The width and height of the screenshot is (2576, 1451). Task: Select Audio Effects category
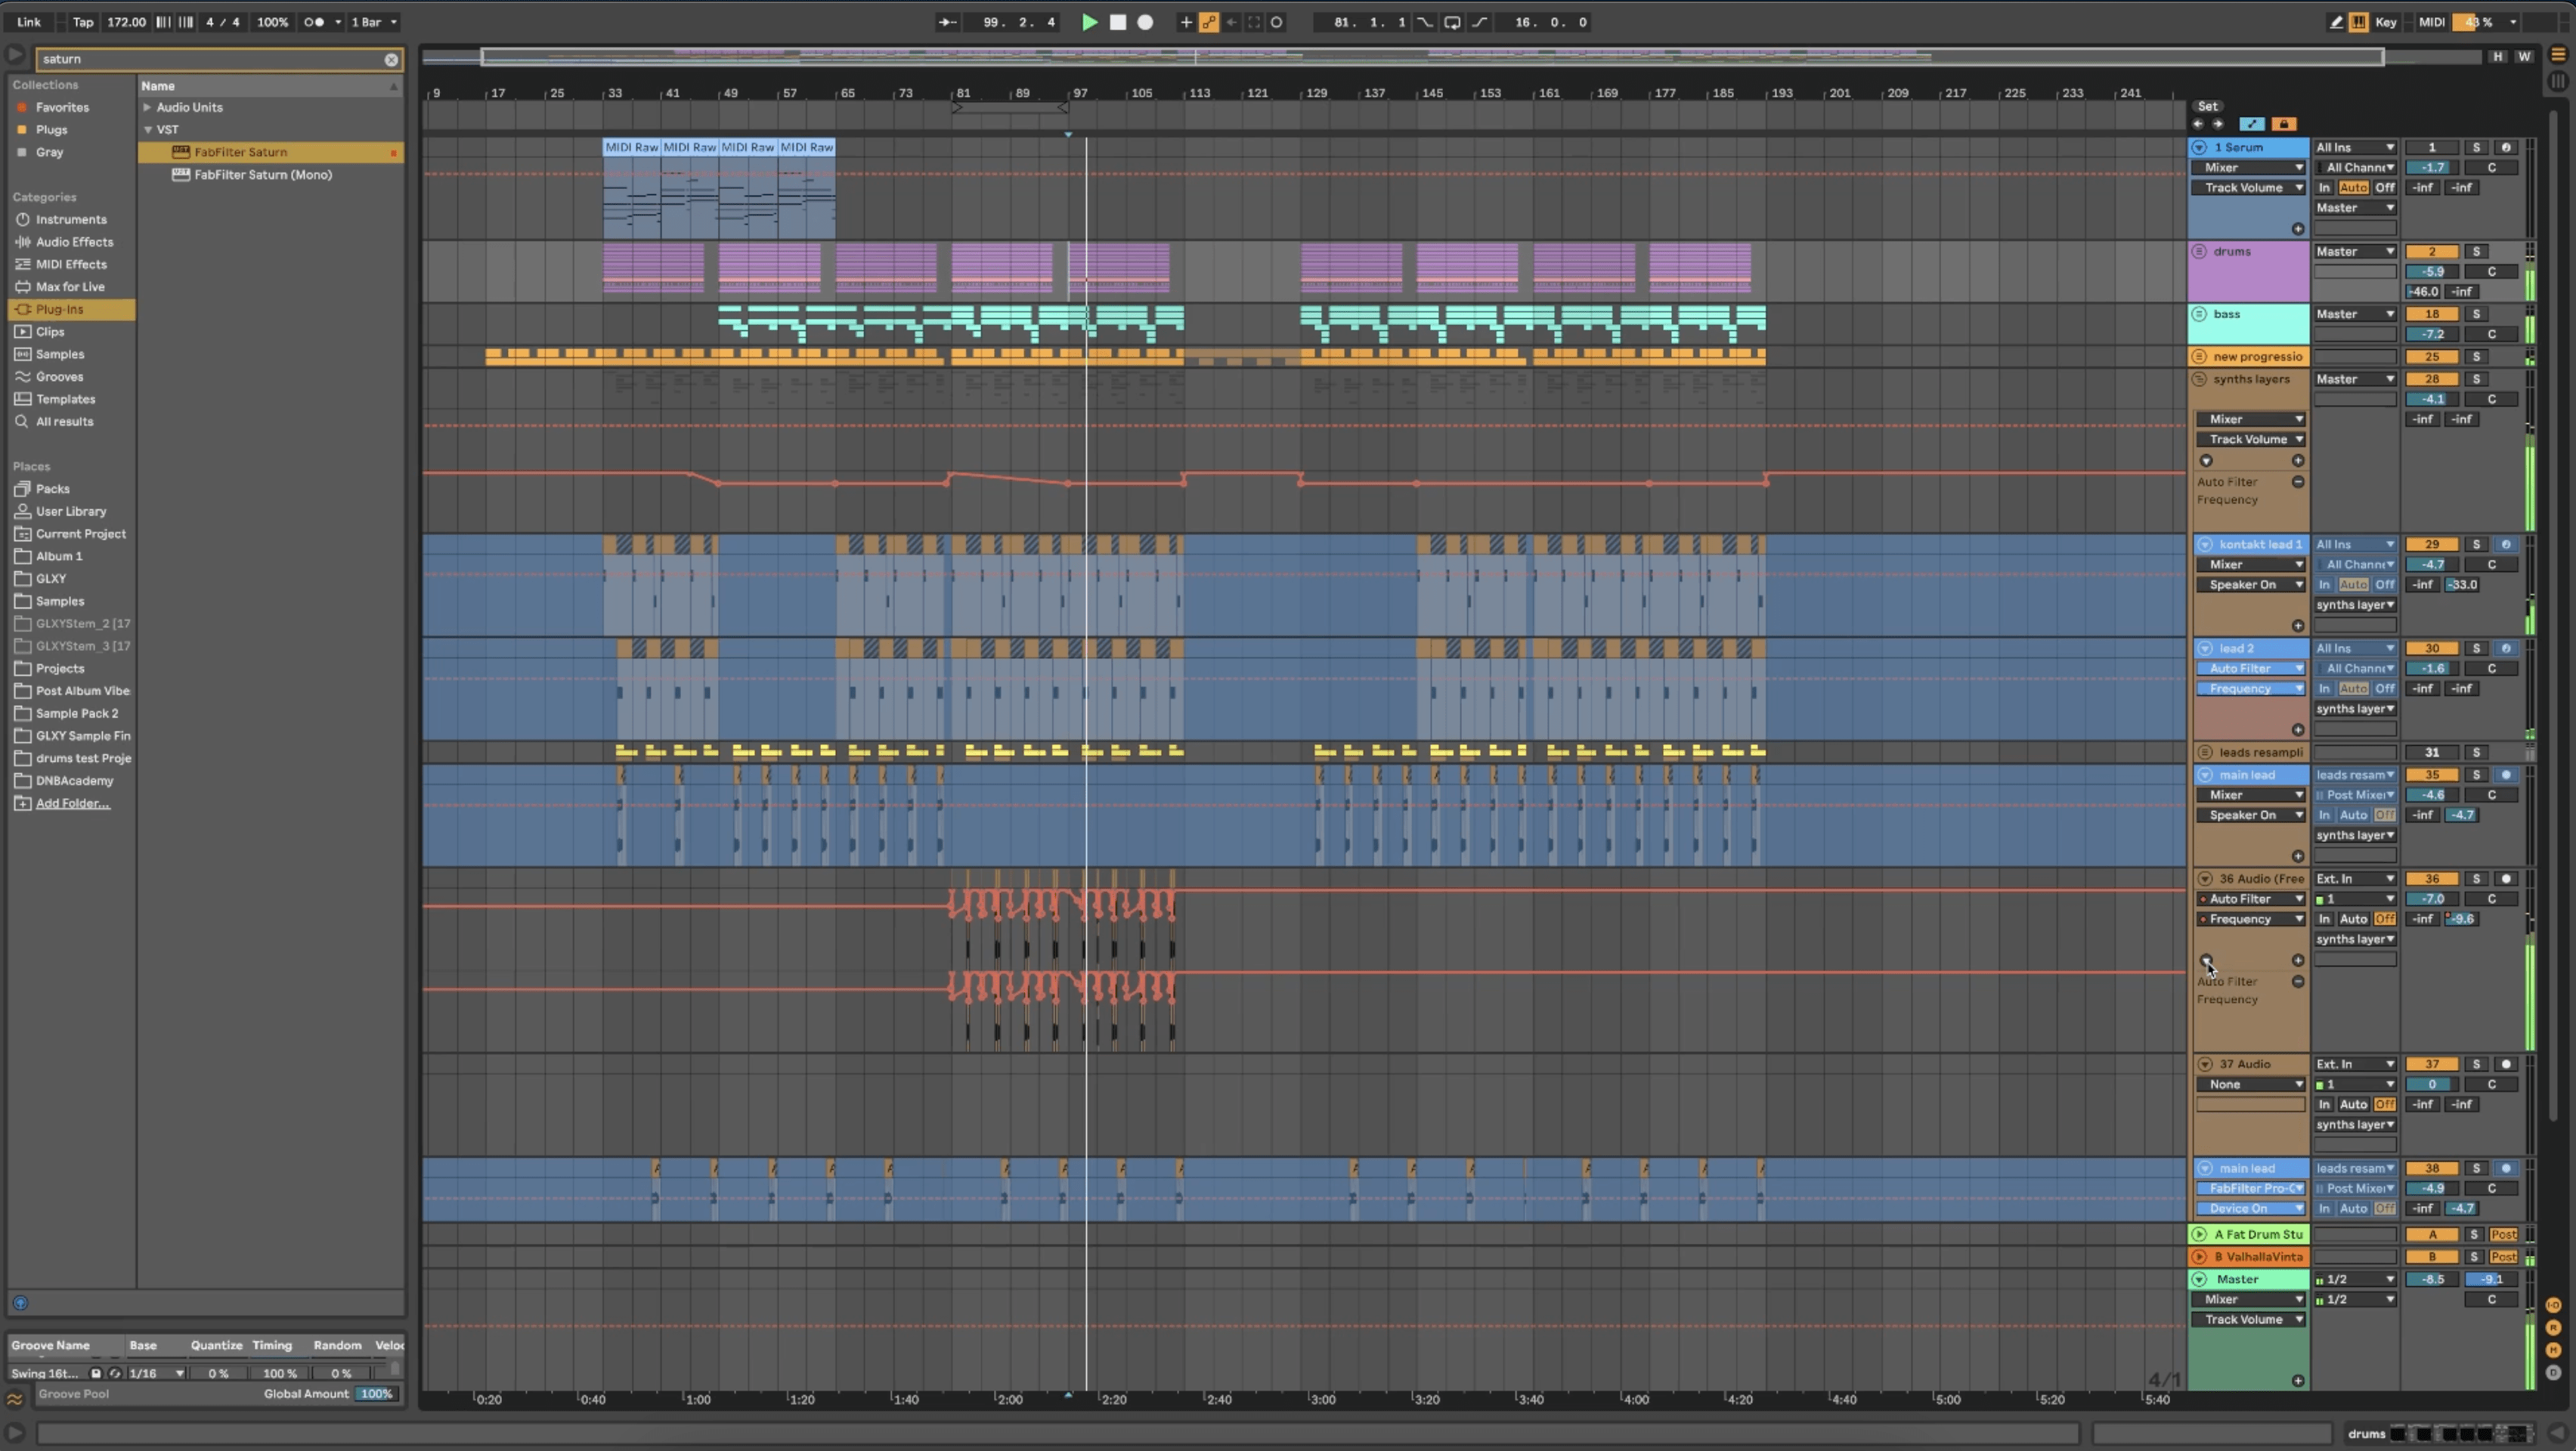coord(74,242)
